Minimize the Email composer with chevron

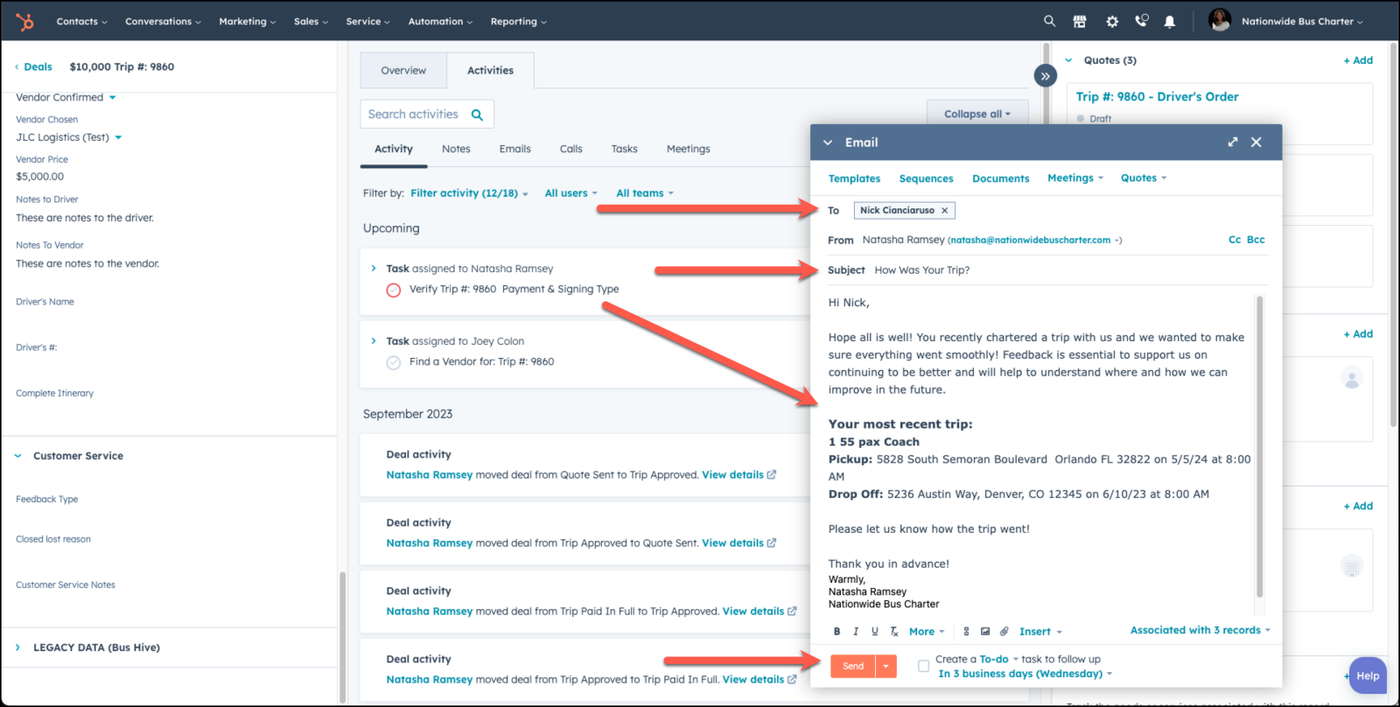[827, 143]
